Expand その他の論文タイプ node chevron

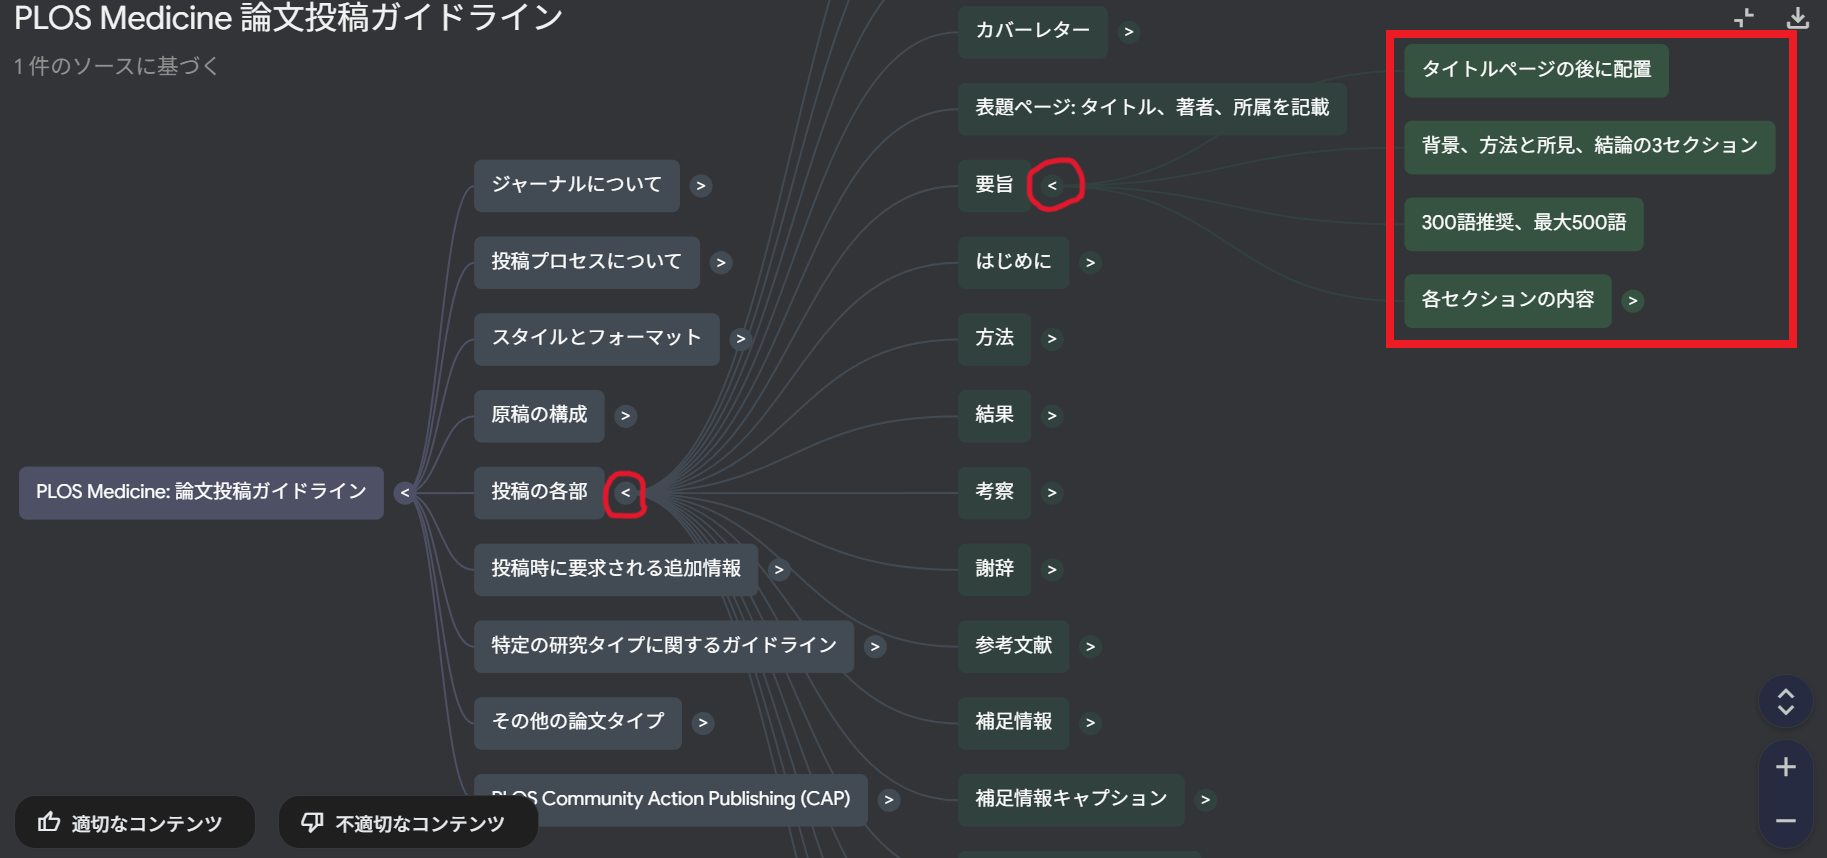[x=703, y=723]
